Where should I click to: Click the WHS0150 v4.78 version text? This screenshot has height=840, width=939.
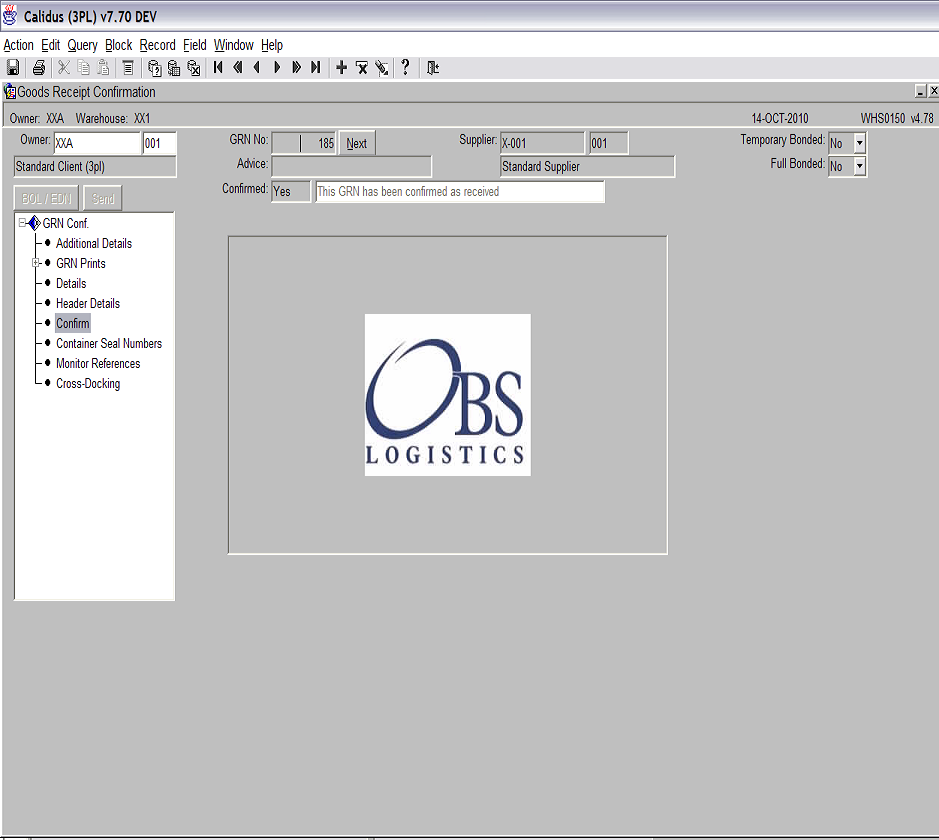(x=897, y=118)
